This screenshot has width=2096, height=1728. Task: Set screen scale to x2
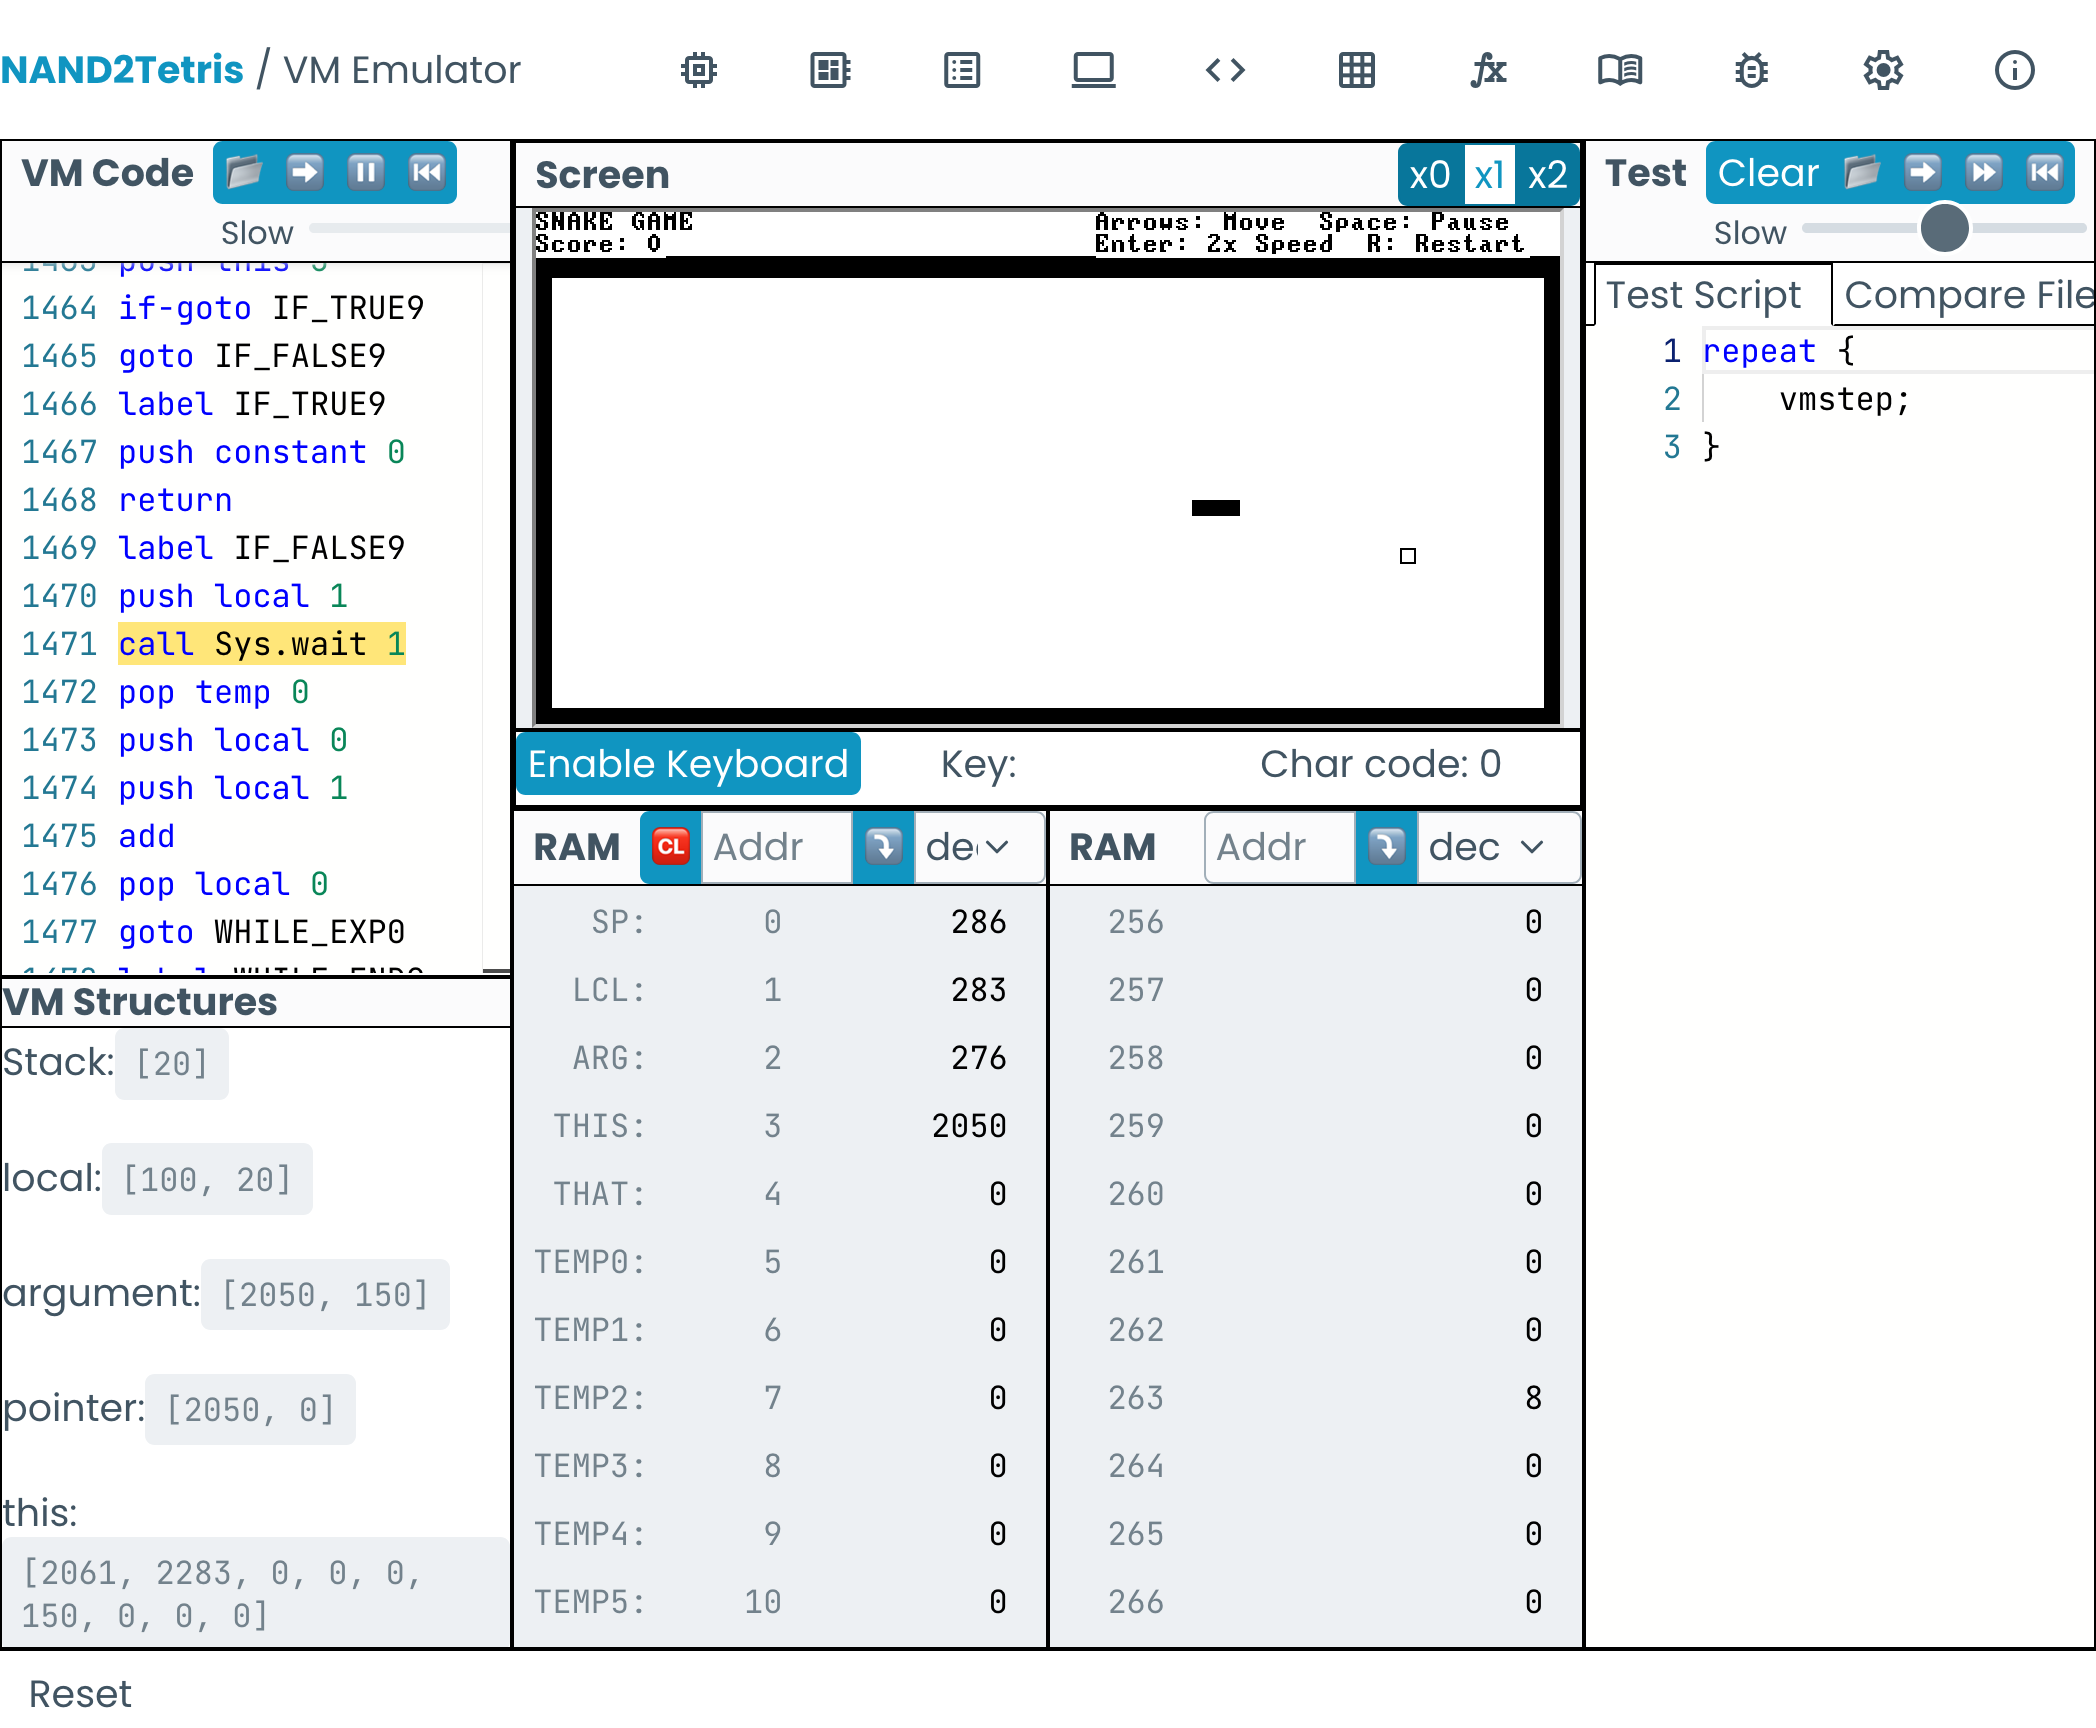1547,175
